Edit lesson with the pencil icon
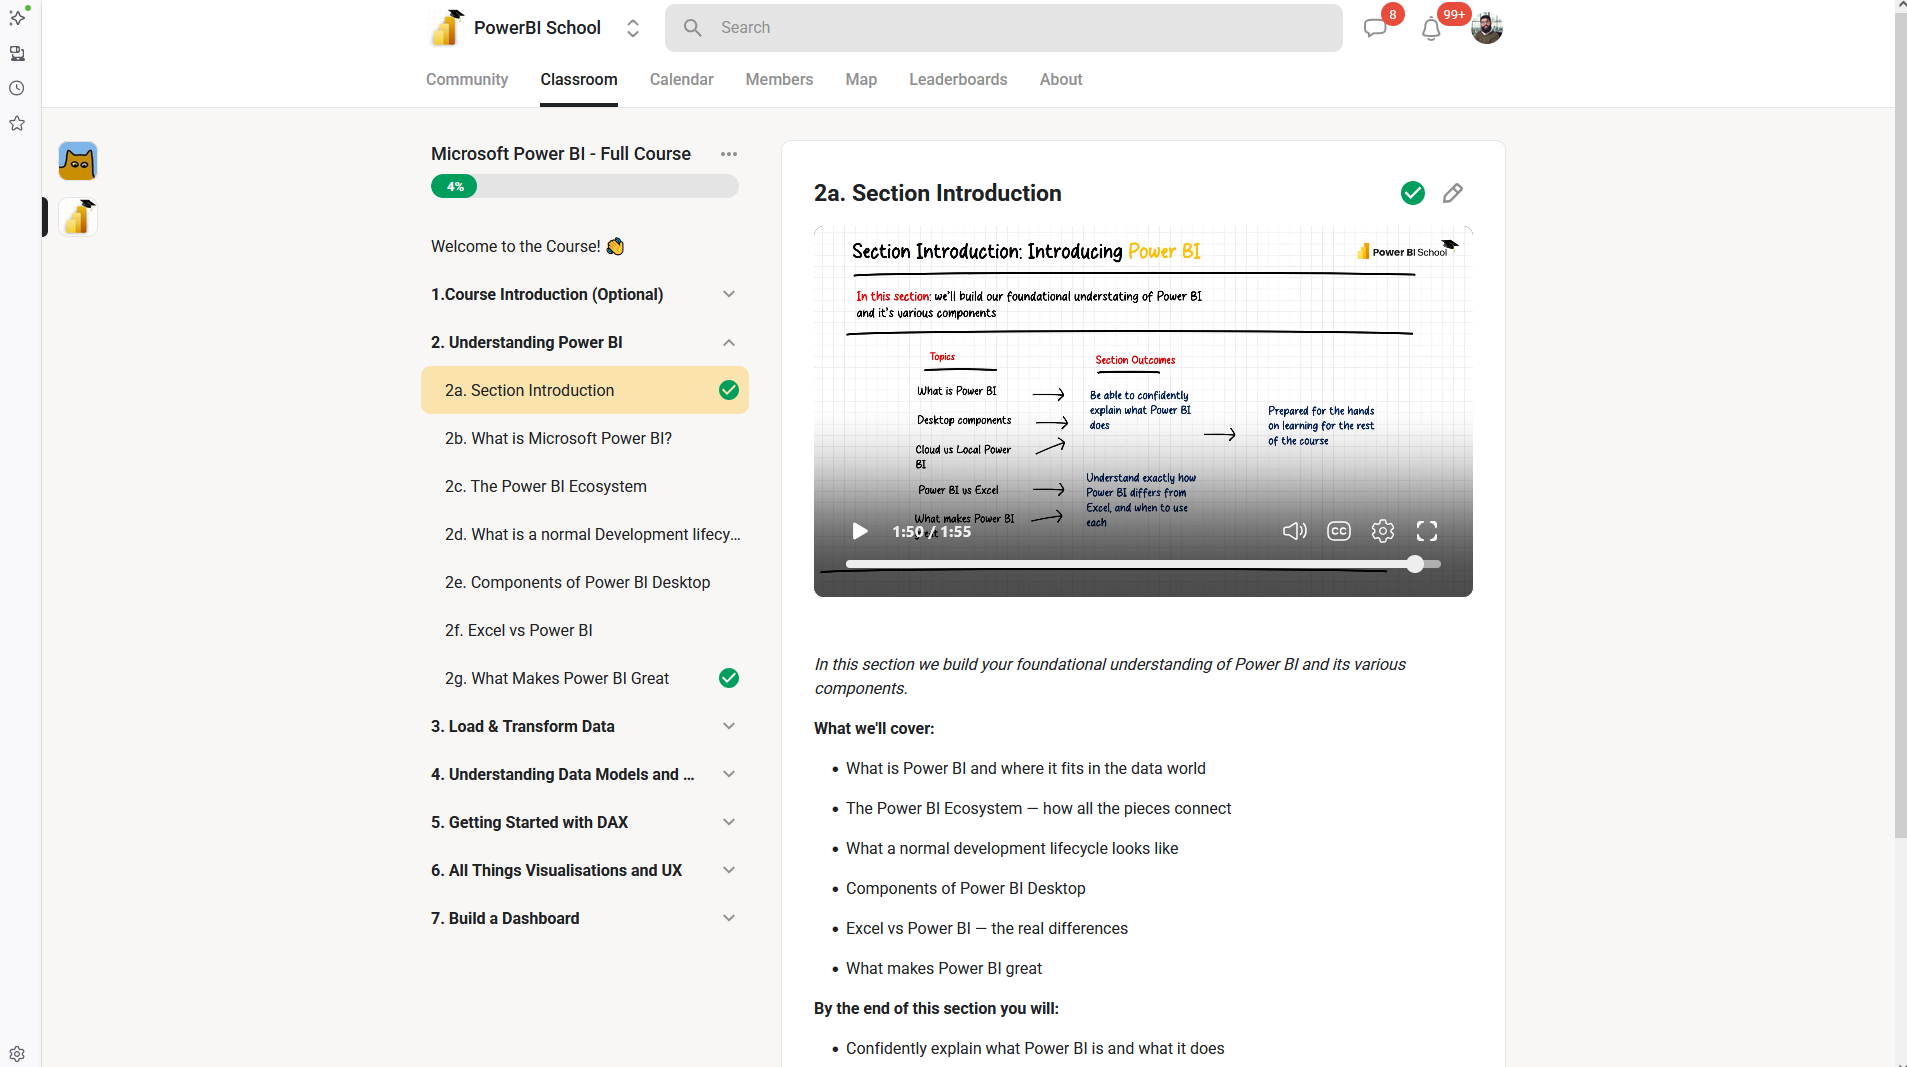Viewport: 1907px width, 1067px height. click(x=1453, y=193)
